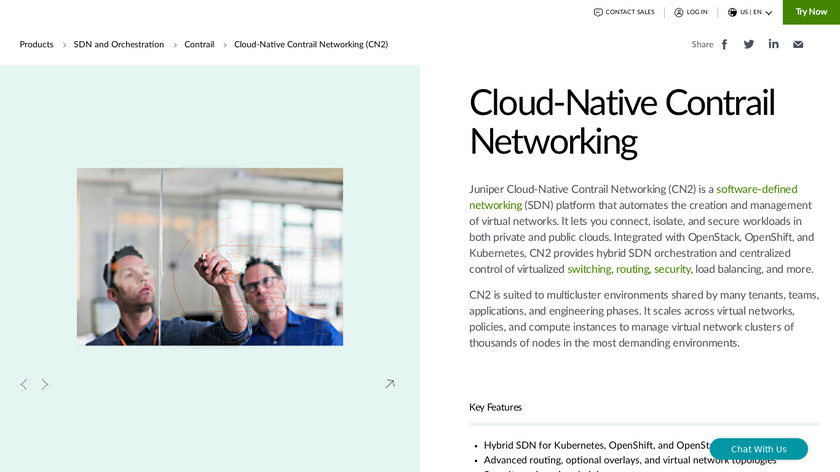Go to Contrail breadcrumb

tap(199, 44)
